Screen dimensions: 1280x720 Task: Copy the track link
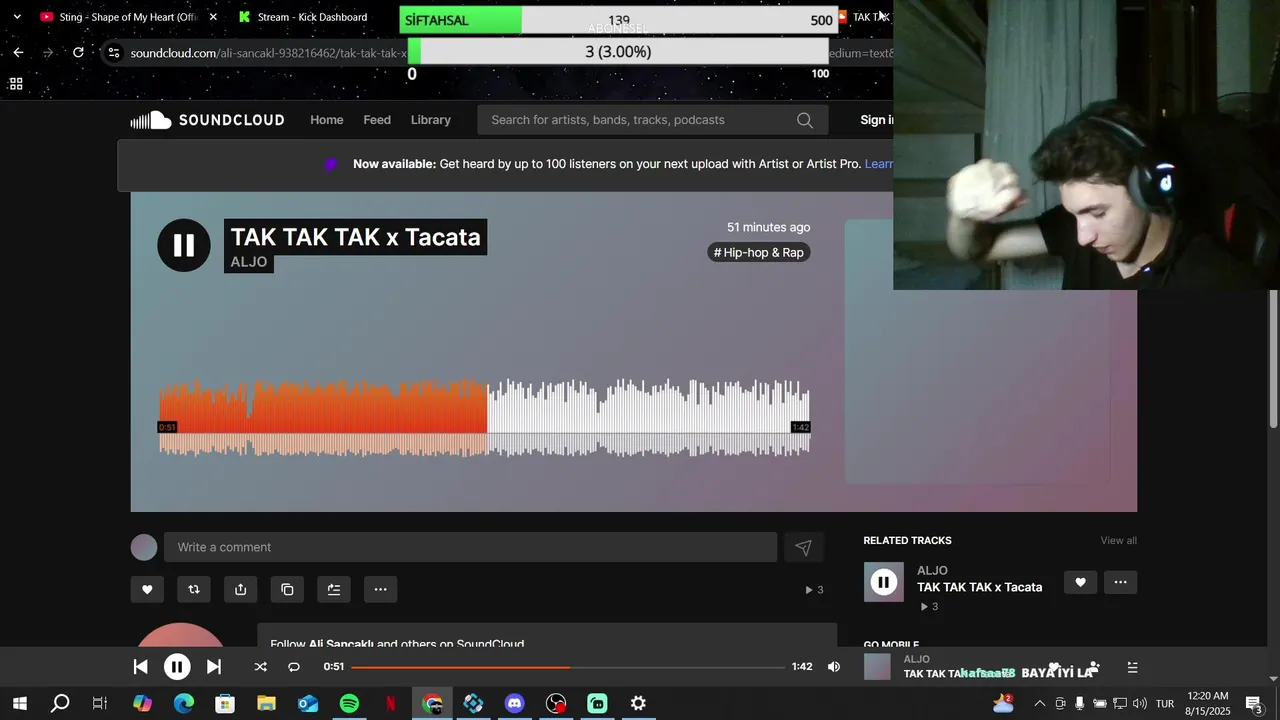coord(287,589)
